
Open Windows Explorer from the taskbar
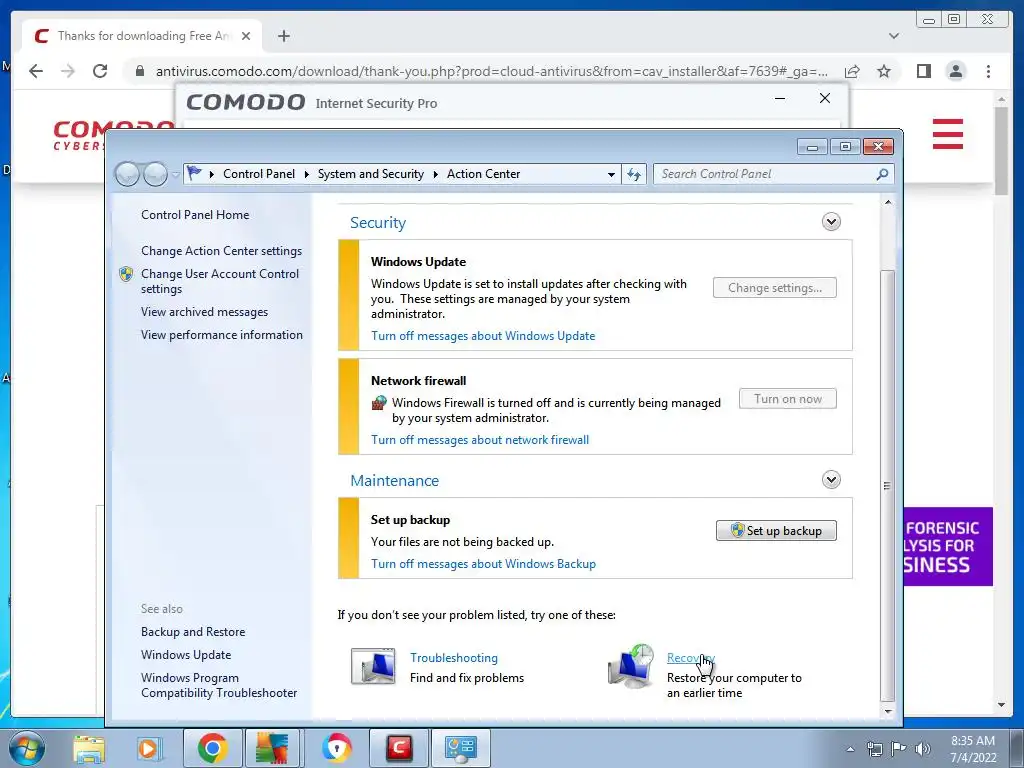(89, 748)
